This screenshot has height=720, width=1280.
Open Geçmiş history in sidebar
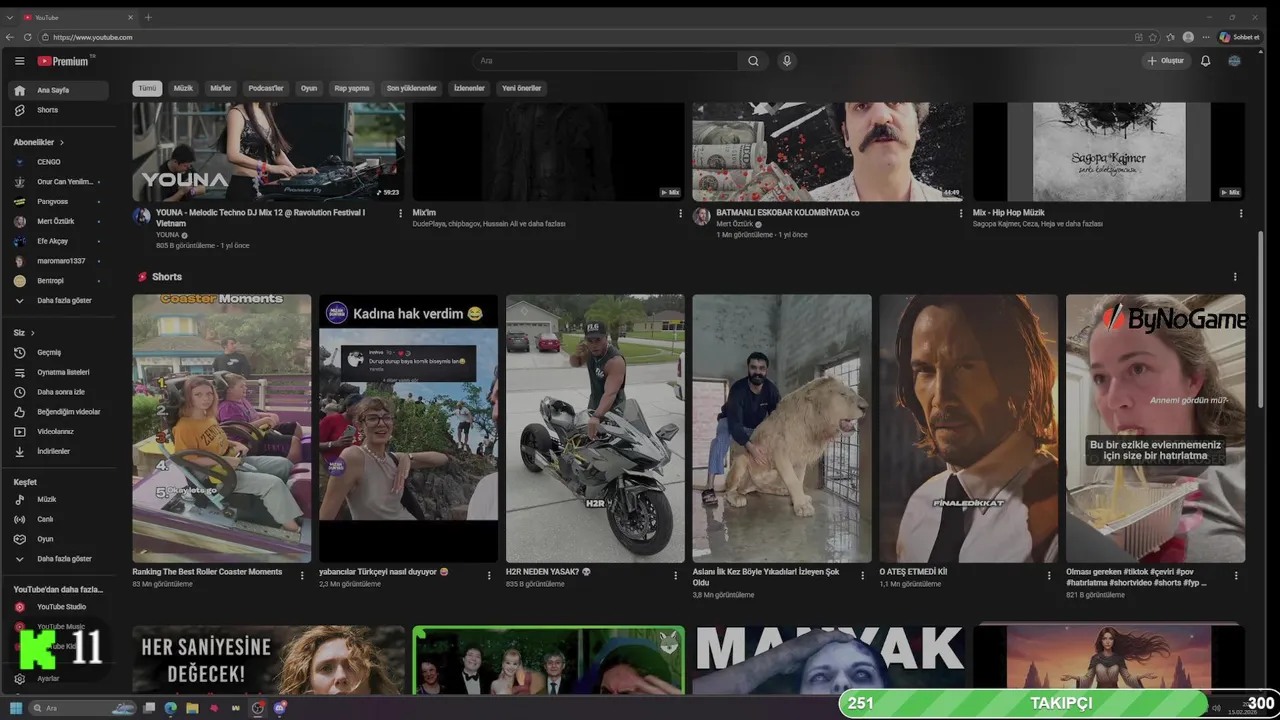pos(60,352)
